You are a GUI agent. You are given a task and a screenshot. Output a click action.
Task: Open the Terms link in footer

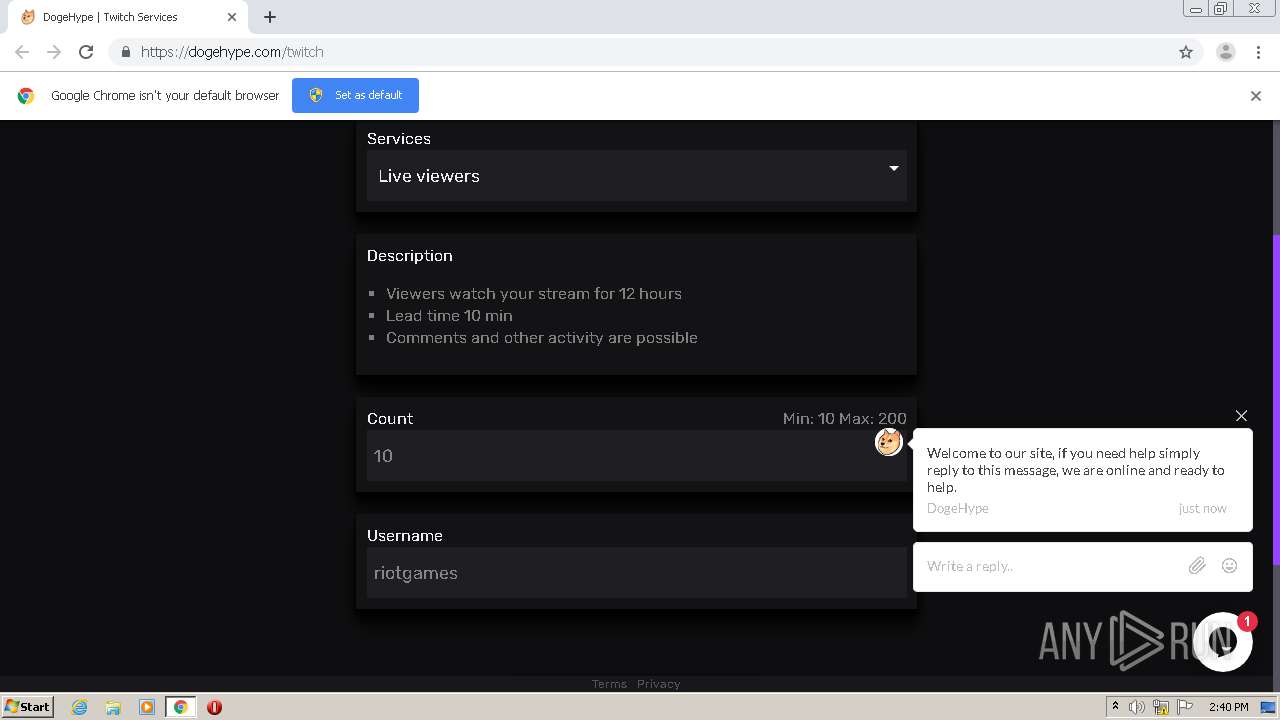click(x=609, y=684)
